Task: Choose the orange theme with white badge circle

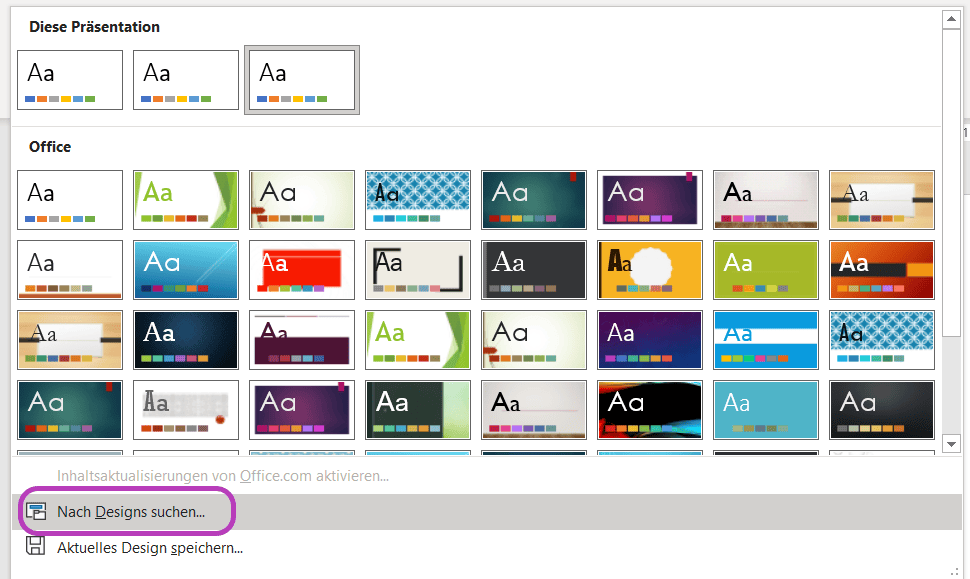Action: (650, 270)
